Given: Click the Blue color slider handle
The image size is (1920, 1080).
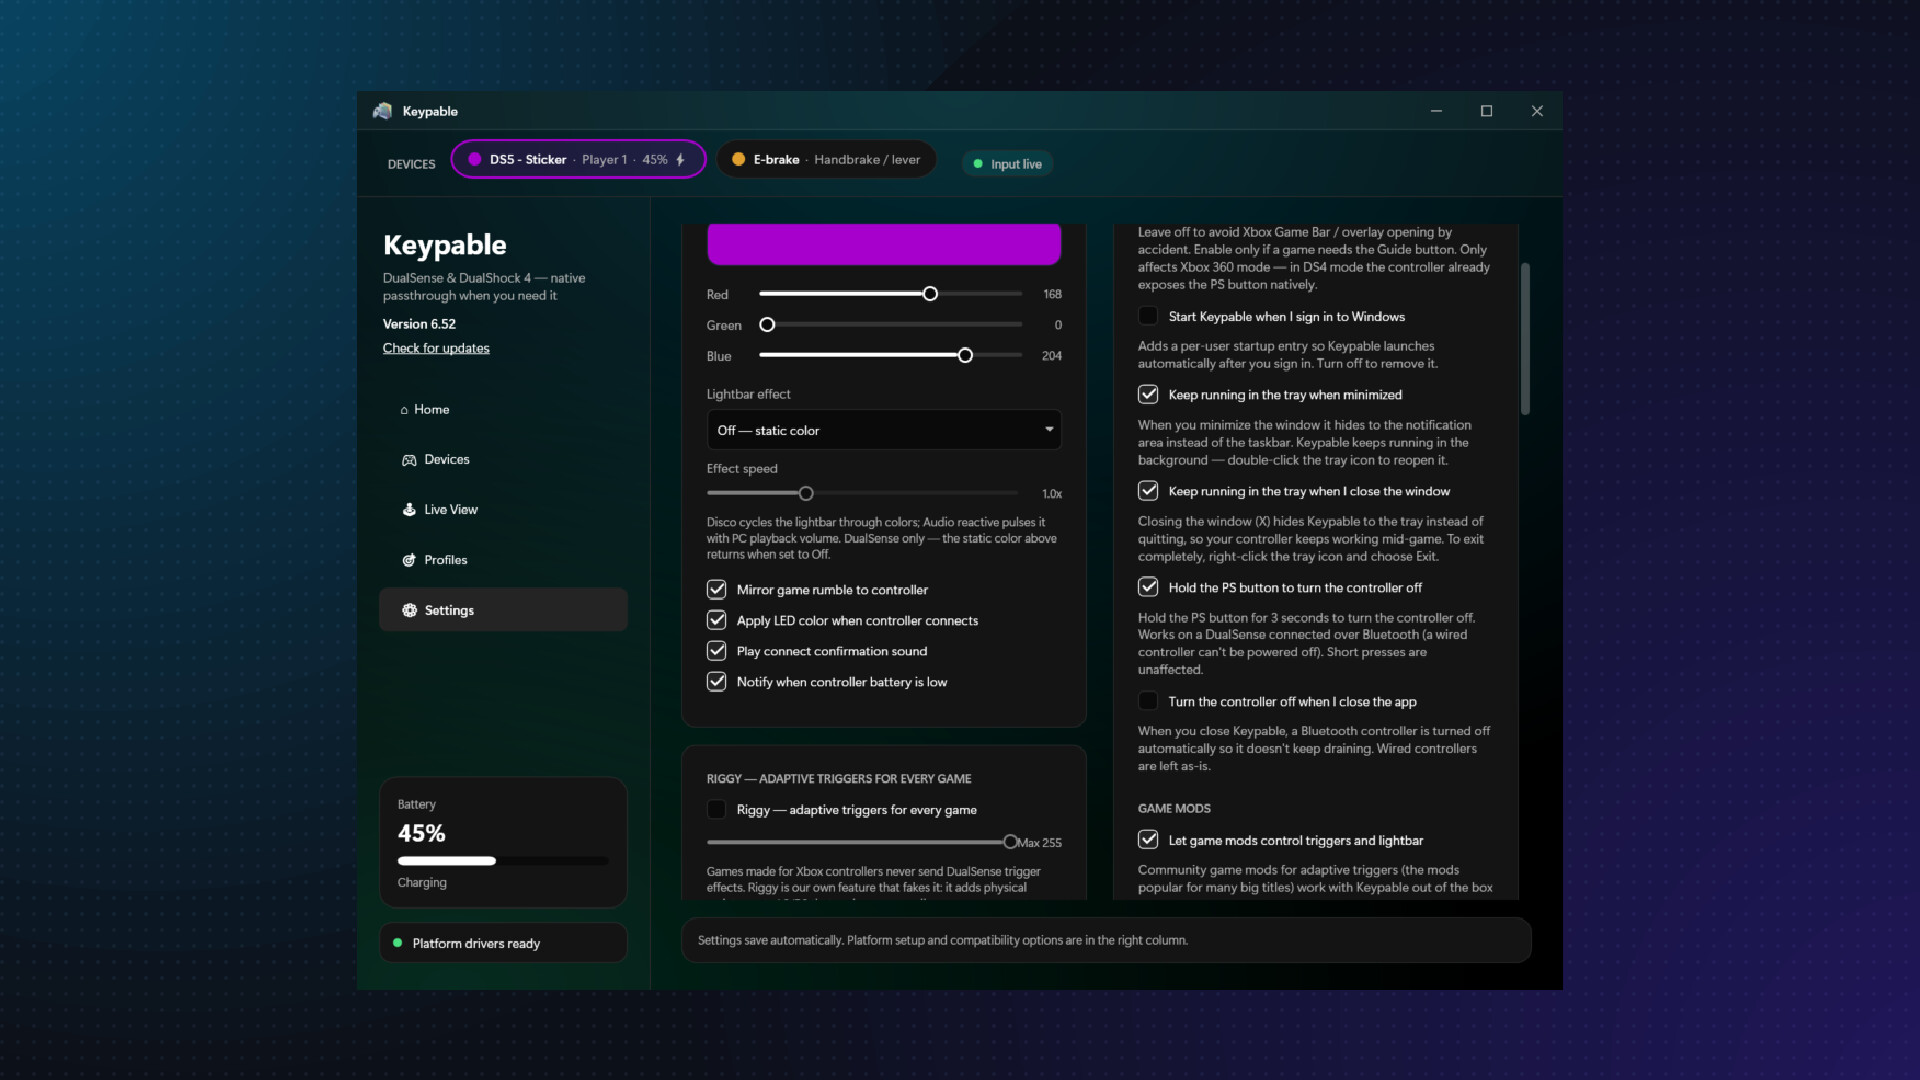Looking at the screenshot, I should coord(965,356).
